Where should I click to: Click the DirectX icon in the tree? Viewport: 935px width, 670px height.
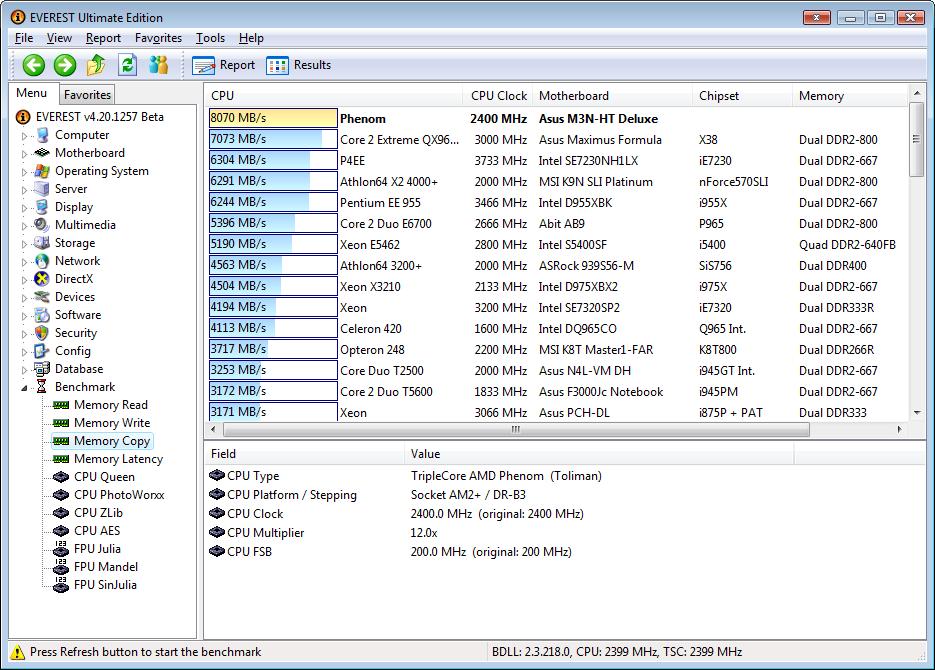click(42, 279)
